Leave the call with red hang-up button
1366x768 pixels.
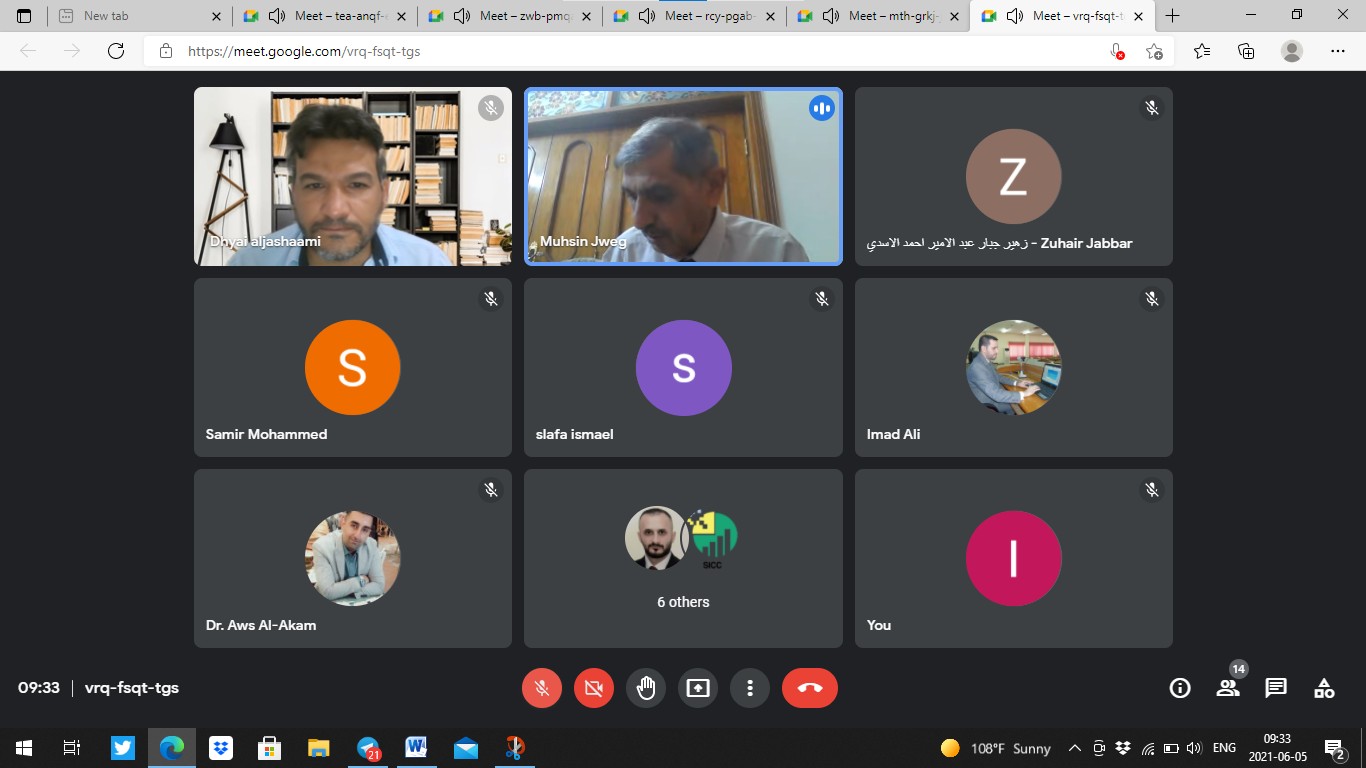click(810, 688)
